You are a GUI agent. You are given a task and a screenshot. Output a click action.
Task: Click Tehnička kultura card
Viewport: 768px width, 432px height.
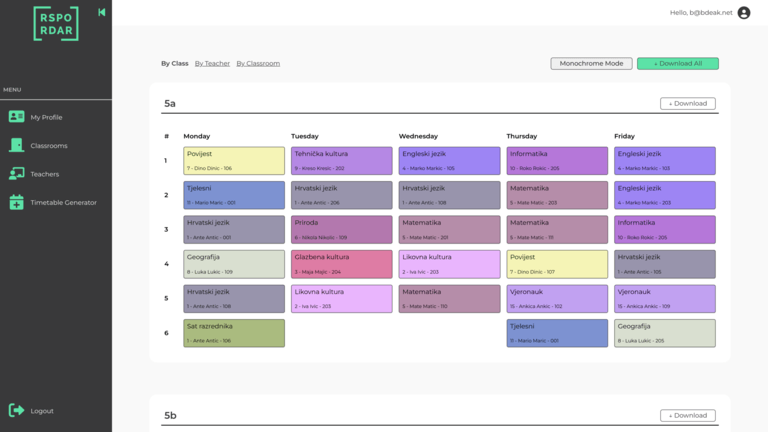[341, 161]
